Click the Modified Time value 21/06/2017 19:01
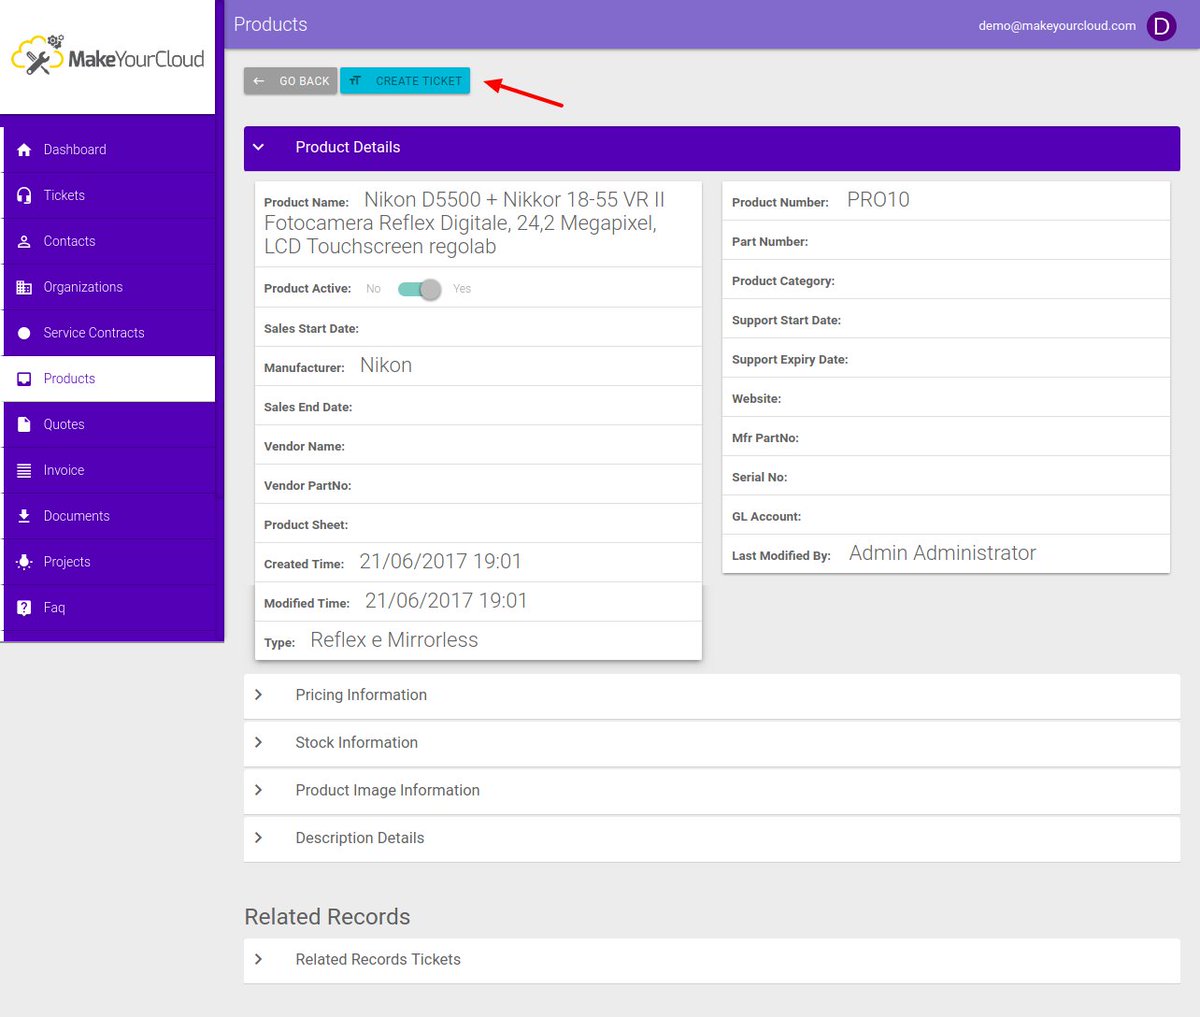 446,601
